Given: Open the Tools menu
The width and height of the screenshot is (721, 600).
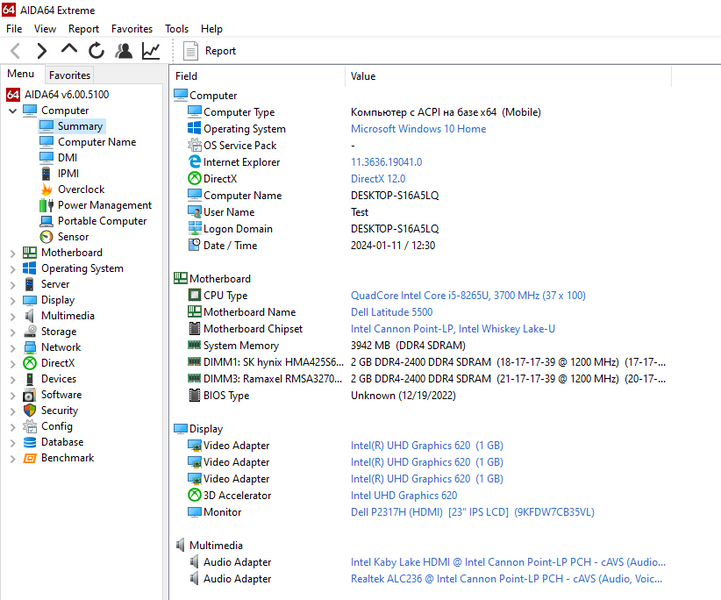Looking at the screenshot, I should pos(177,29).
